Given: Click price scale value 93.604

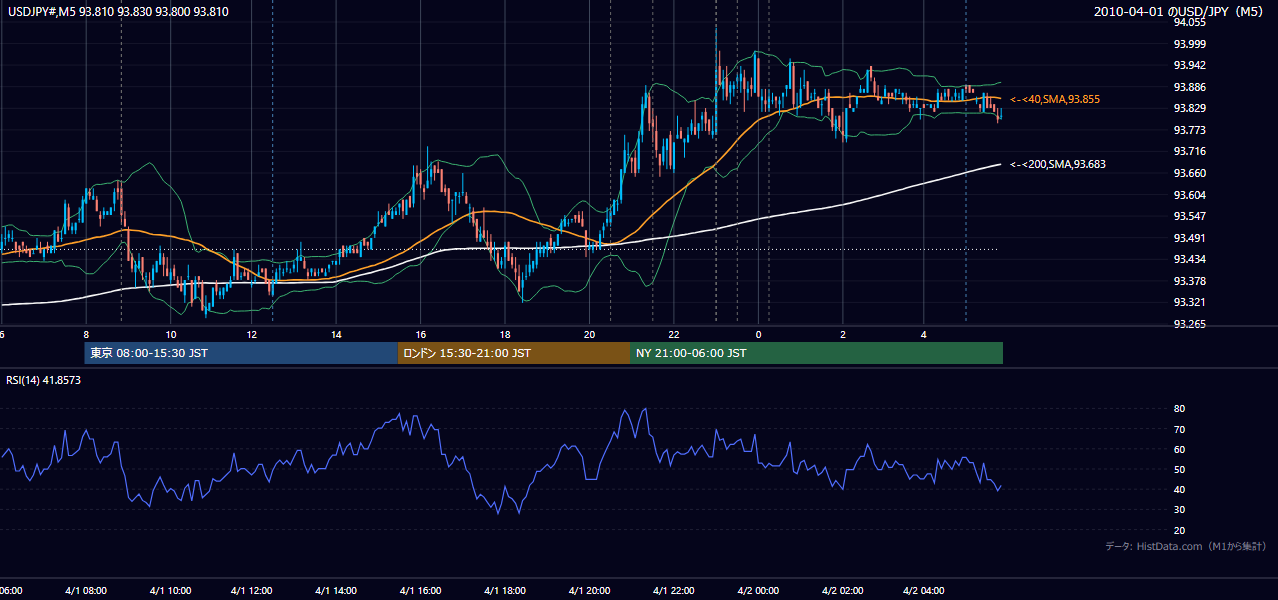Looking at the screenshot, I should tap(1190, 194).
